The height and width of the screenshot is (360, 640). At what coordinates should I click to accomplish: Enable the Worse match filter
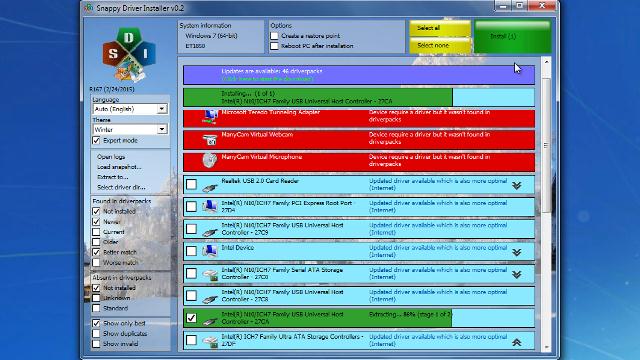[x=96, y=262]
